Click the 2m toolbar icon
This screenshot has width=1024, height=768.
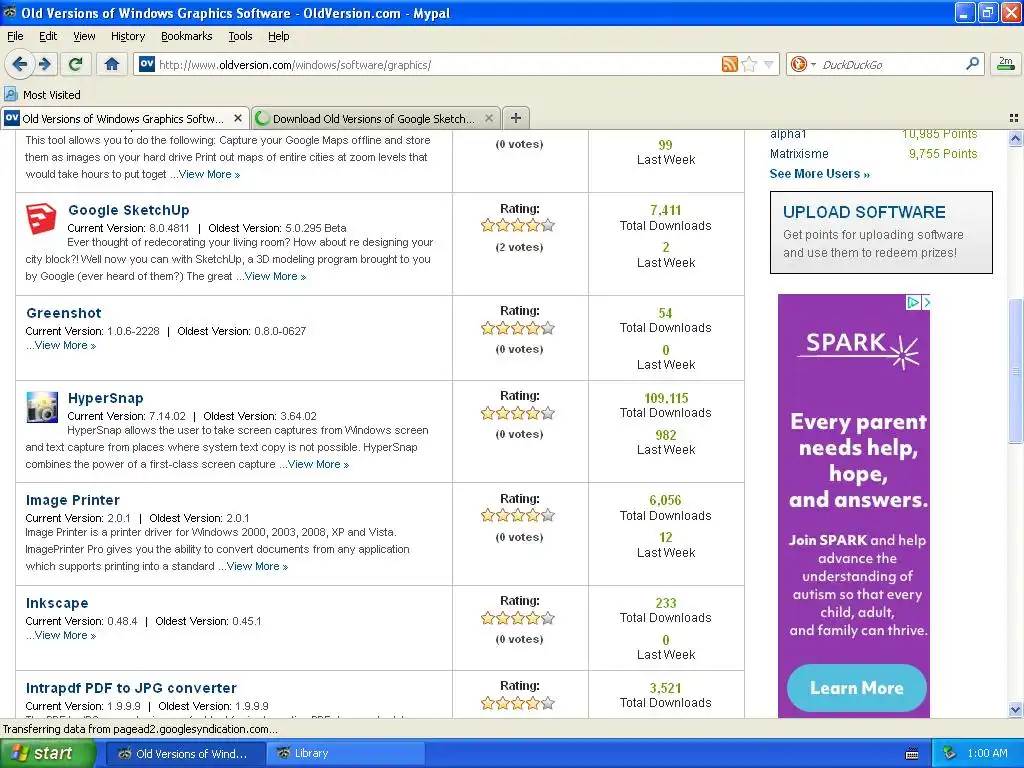[x=1006, y=63]
